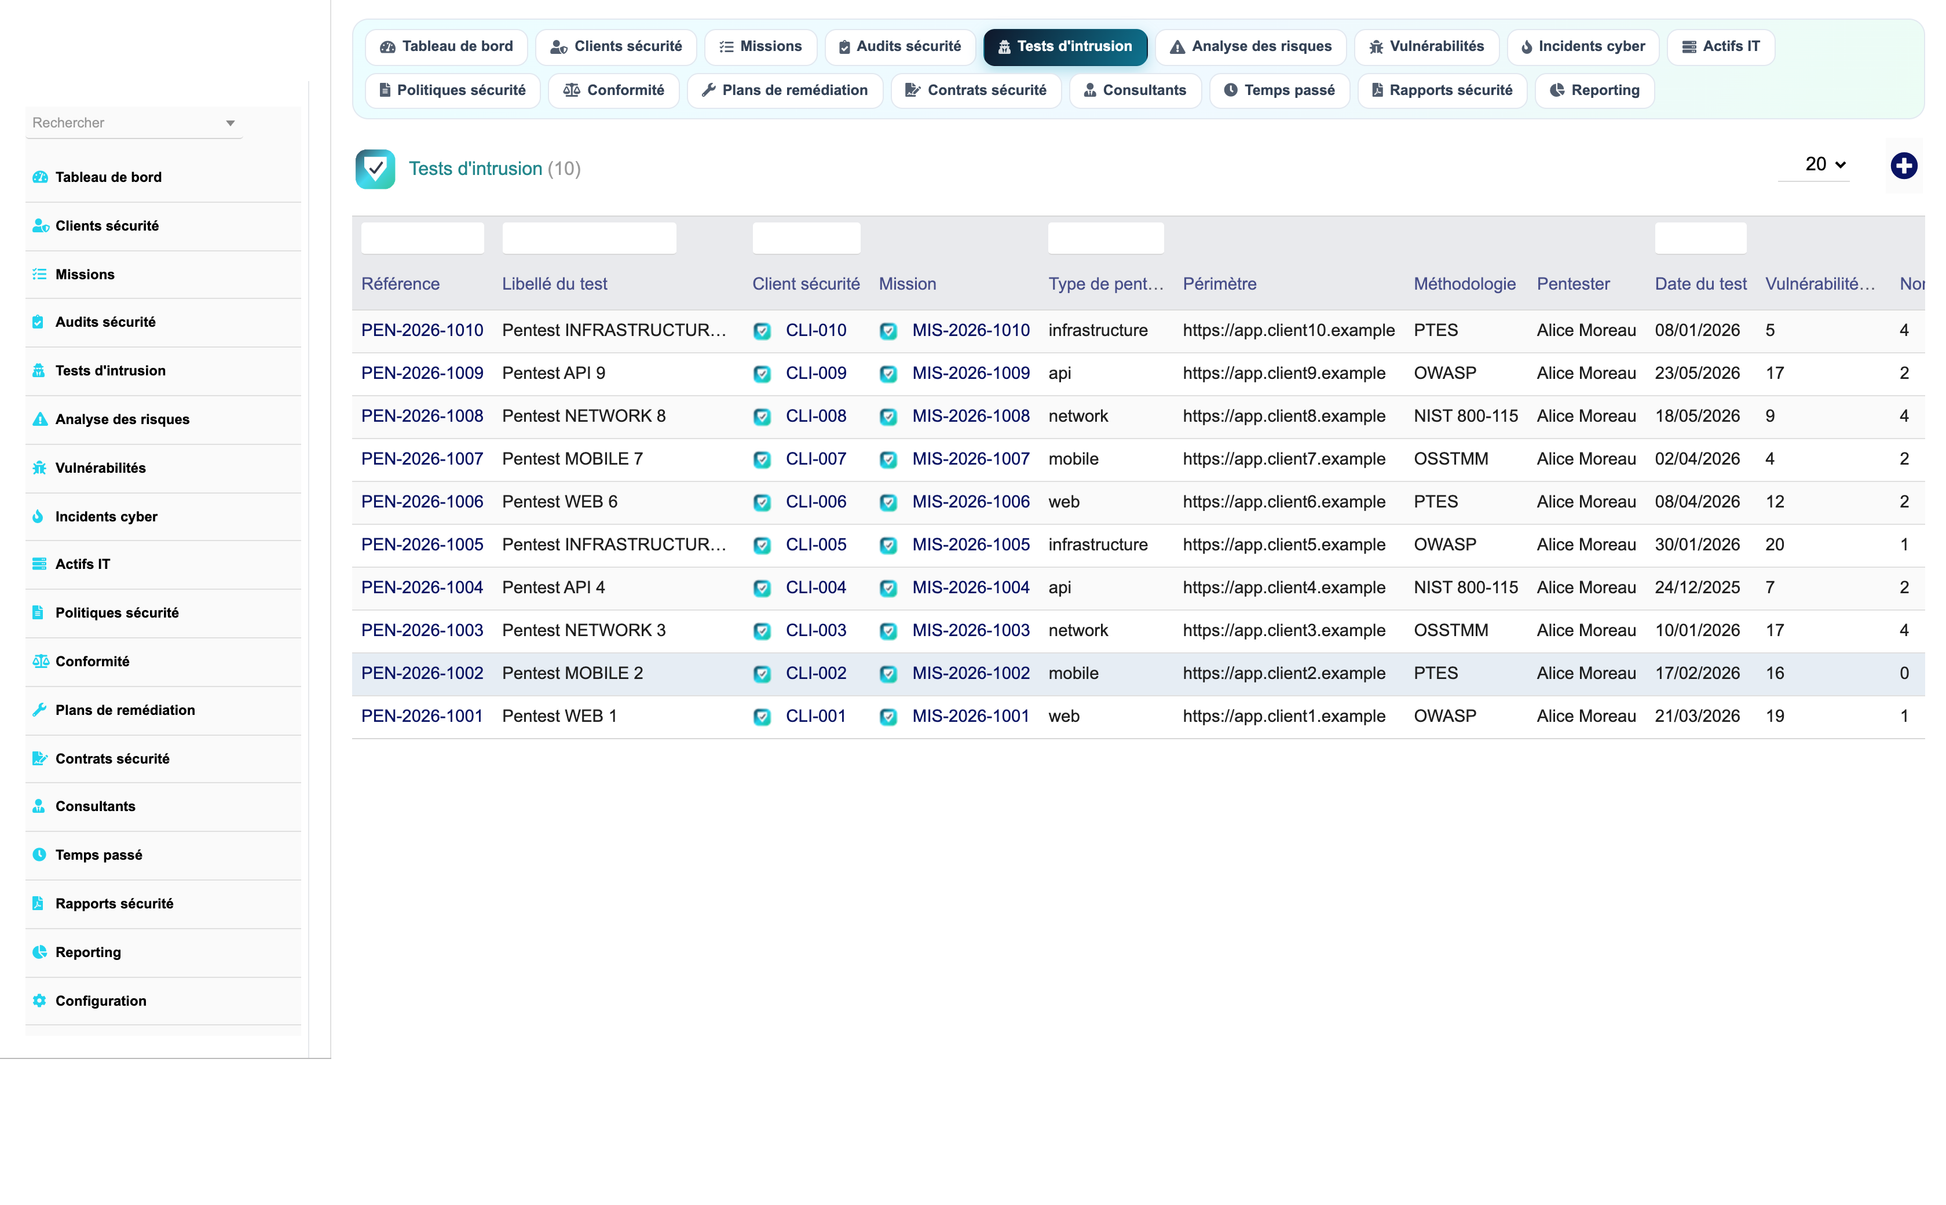Click the date 17/02/2026 cell
The width and height of the screenshot is (1946, 1205).
coord(1697,673)
